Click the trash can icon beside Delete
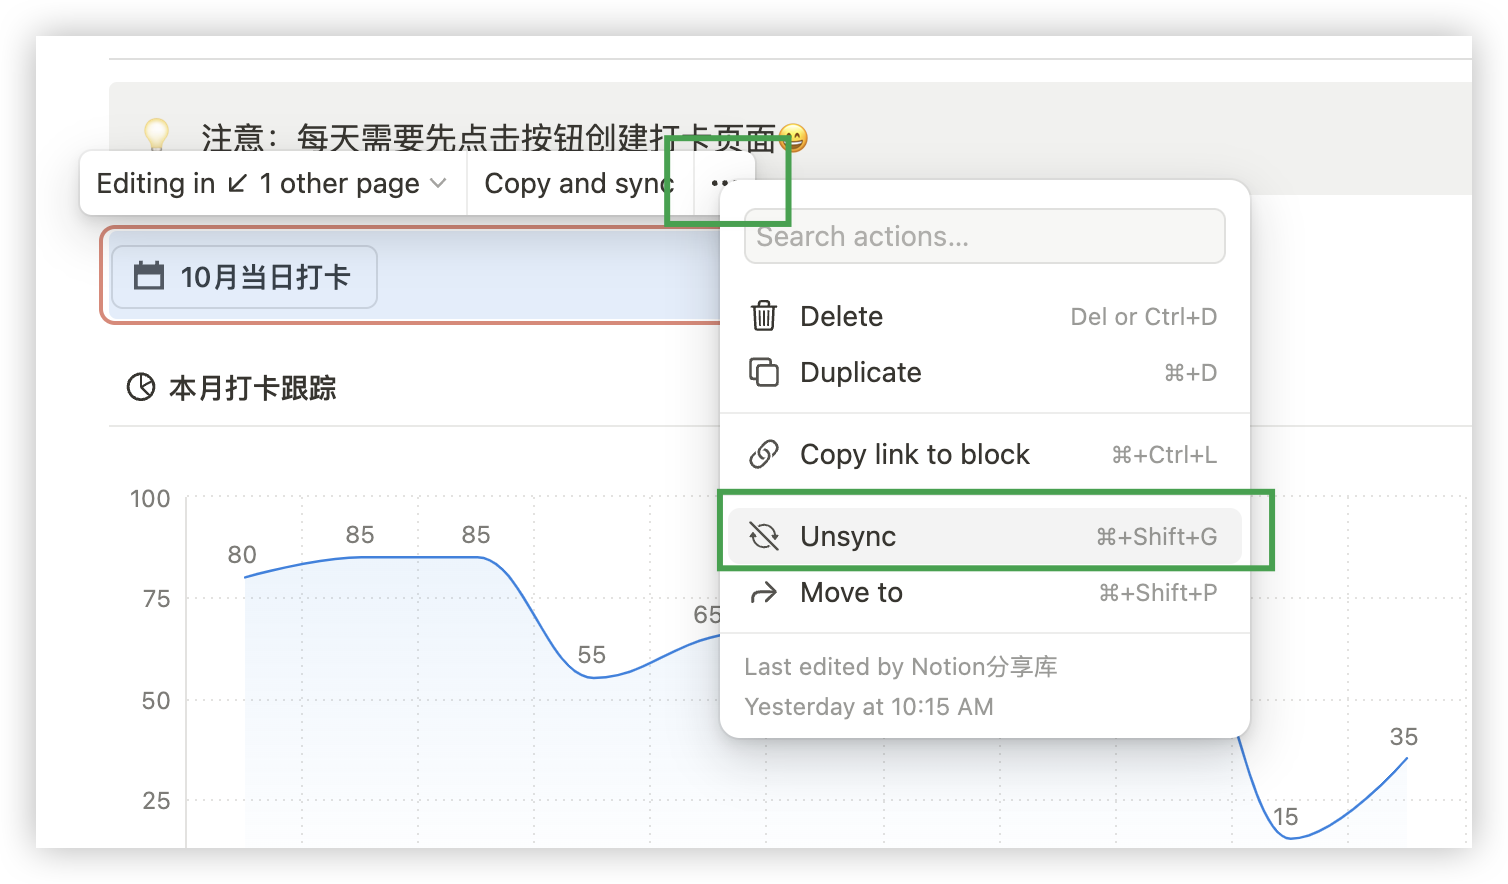This screenshot has height=884, width=1508. point(764,316)
